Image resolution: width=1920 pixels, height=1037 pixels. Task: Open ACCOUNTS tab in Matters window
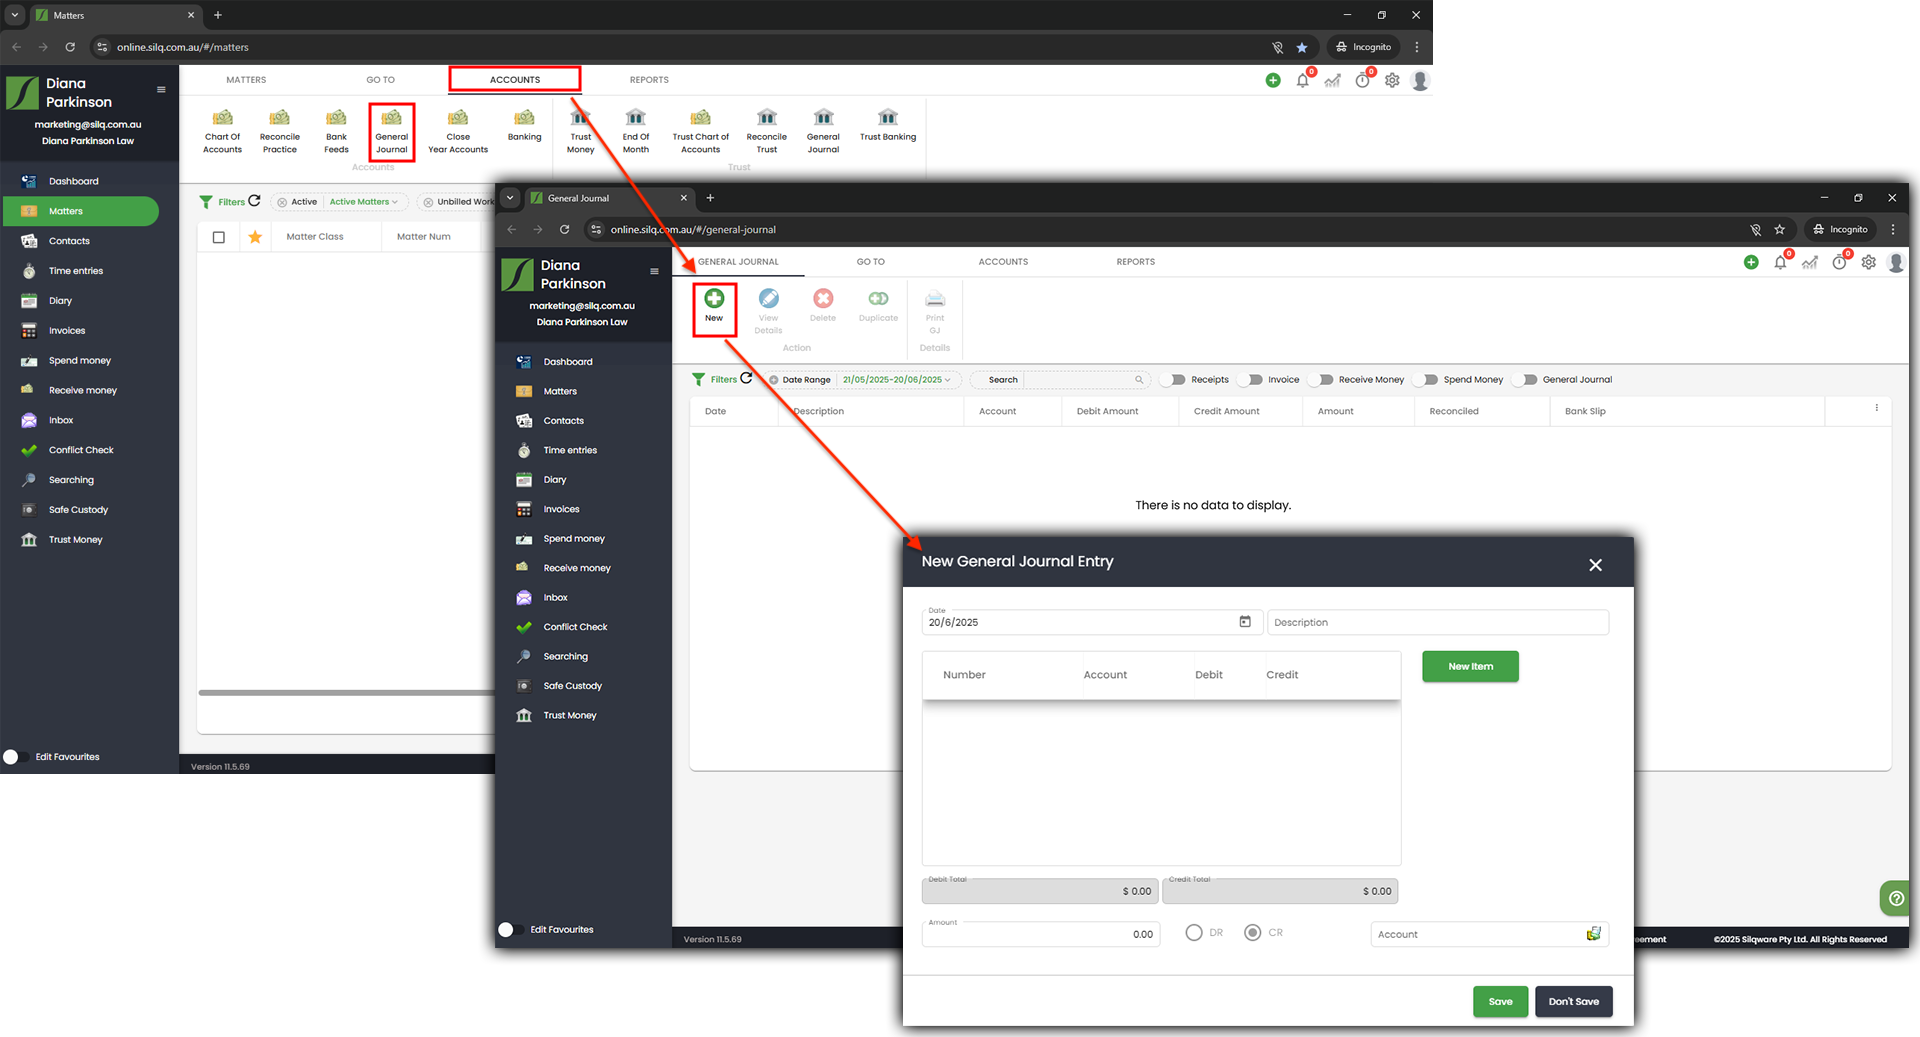(x=515, y=79)
